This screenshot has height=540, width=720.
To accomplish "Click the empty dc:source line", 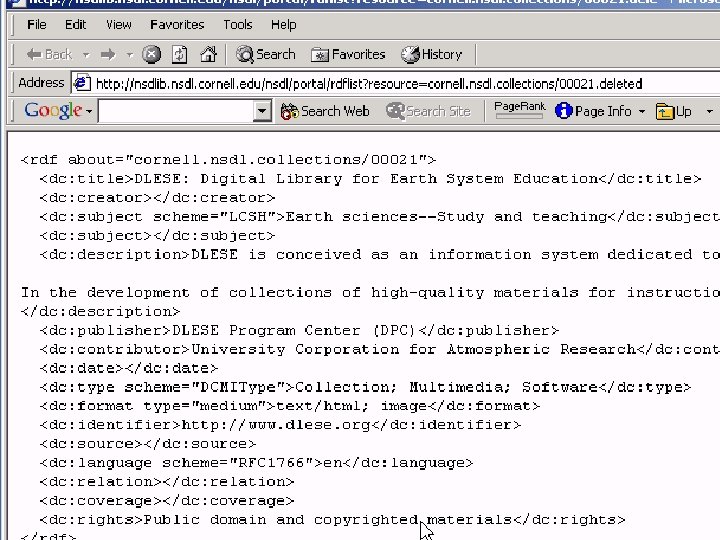I will pyautogui.click(x=148, y=444).
